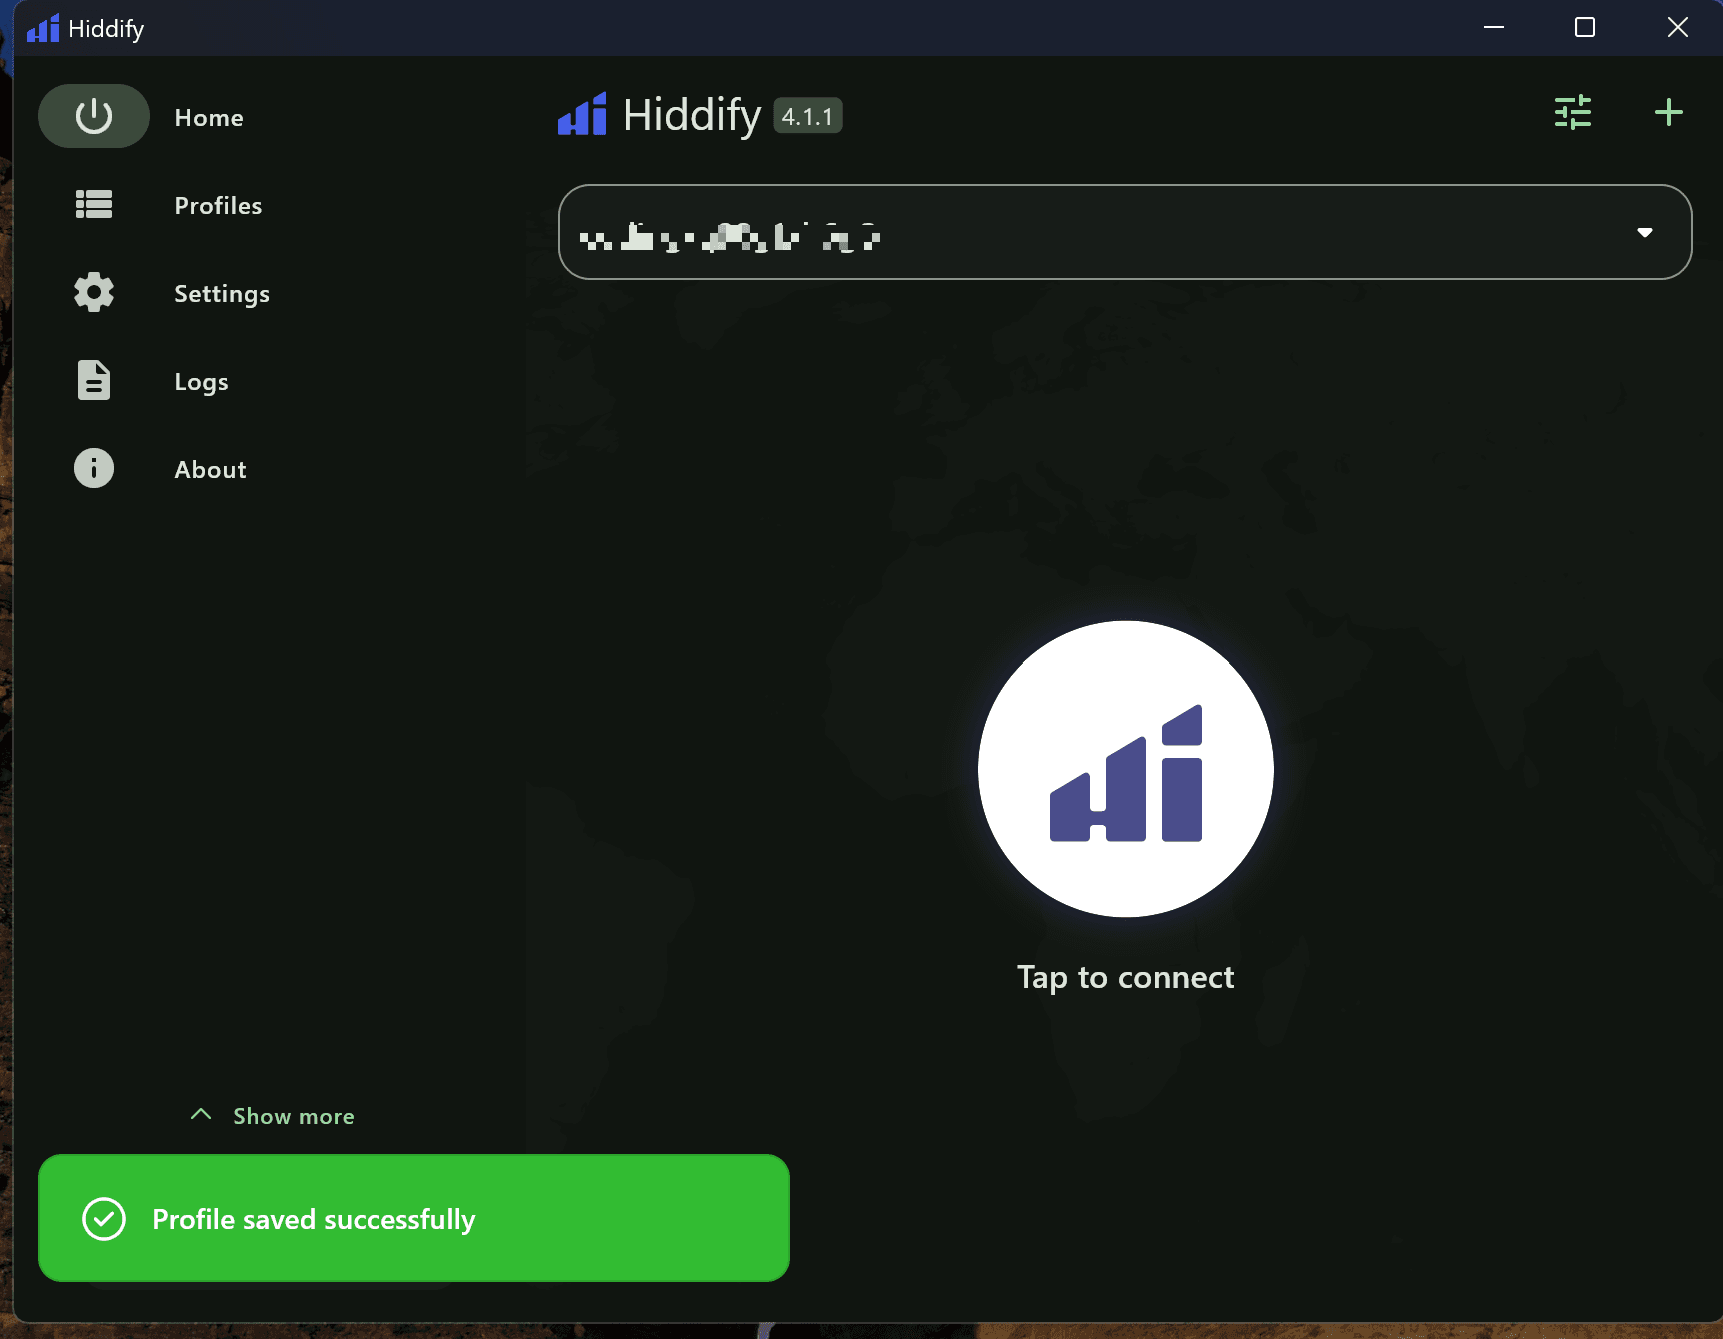
Task: Click the Profiles list icon
Action: point(94,204)
